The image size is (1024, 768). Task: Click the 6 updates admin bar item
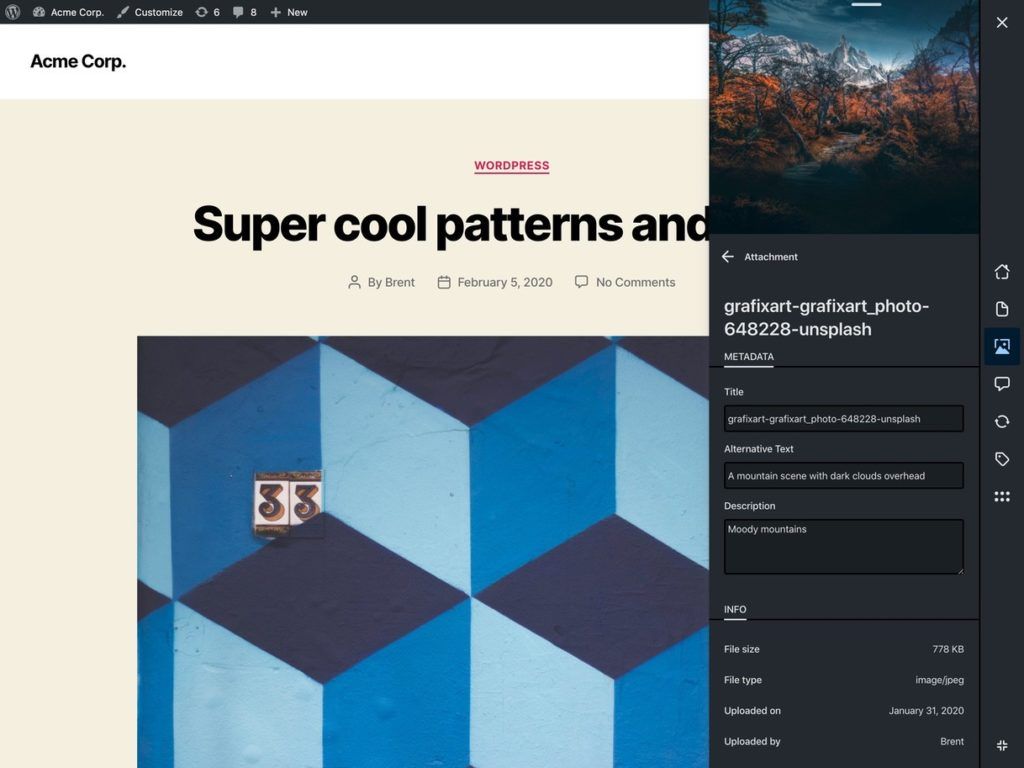[x=207, y=12]
